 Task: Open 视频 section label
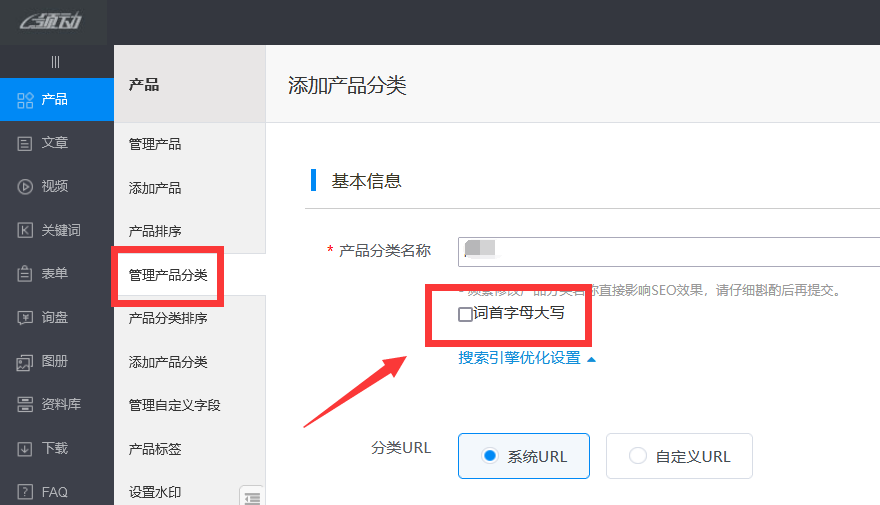coord(54,186)
